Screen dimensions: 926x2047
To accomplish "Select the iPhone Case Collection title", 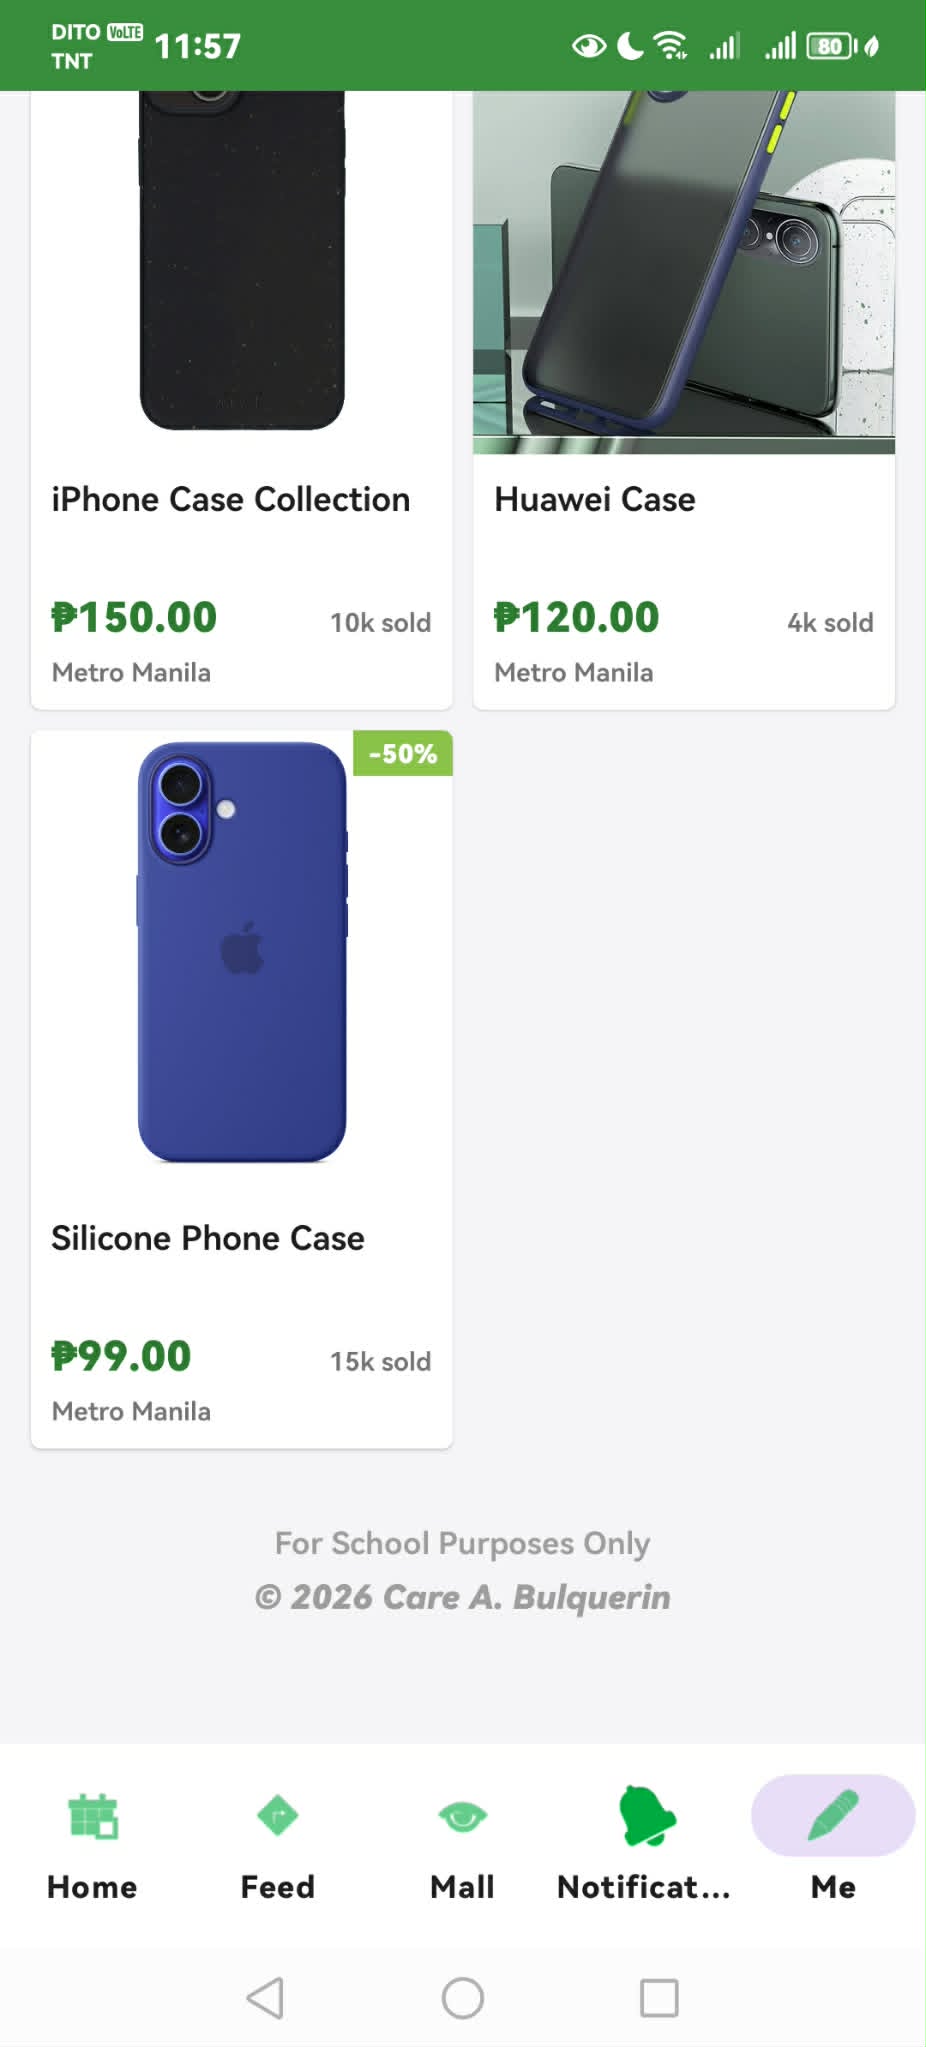I will [231, 499].
